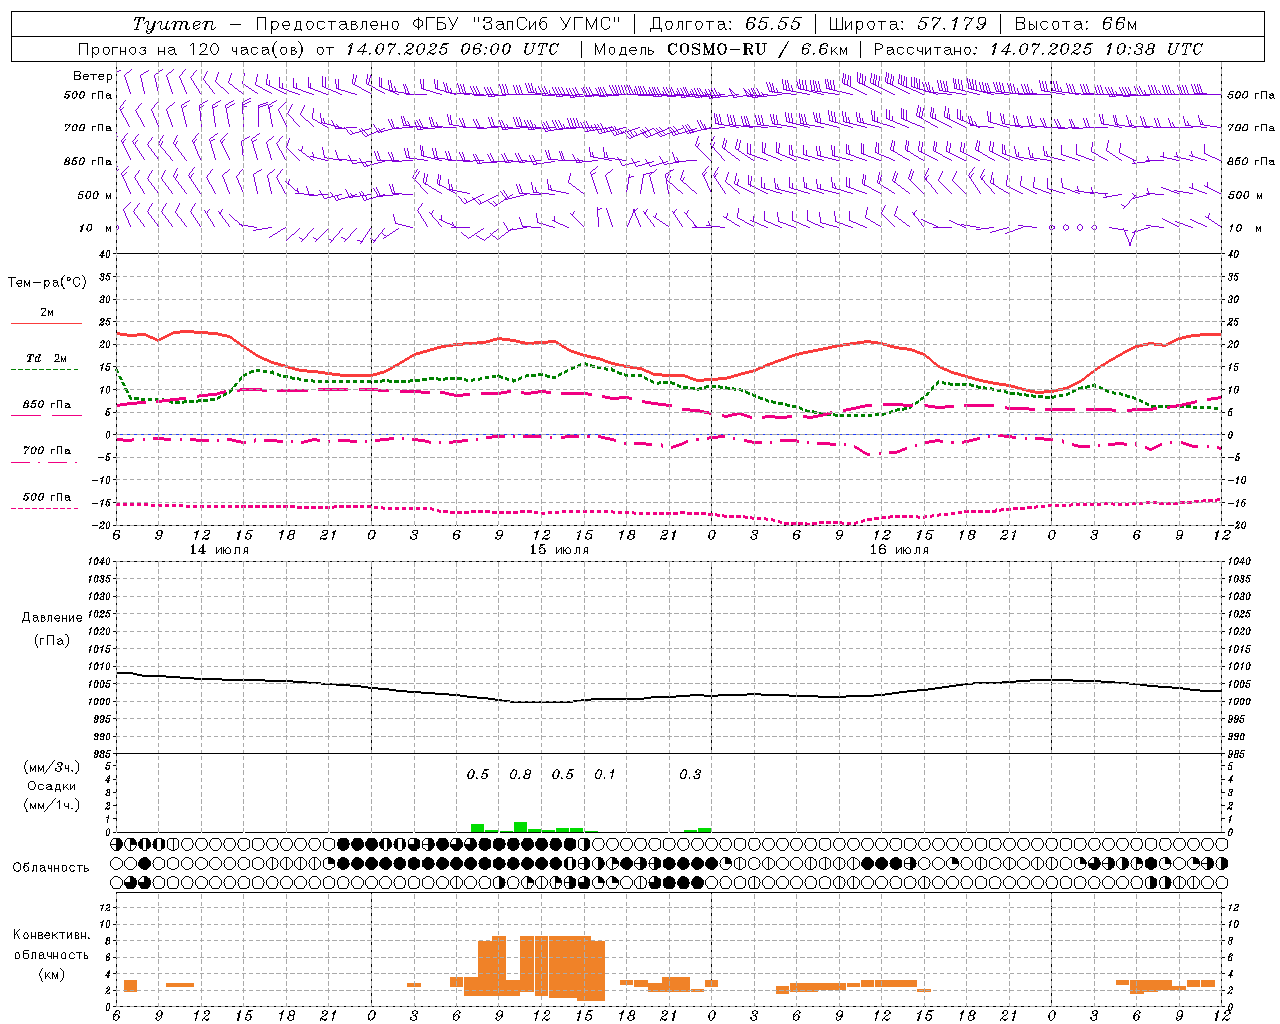The image size is (1280, 1024).
Task: Click the 0.8 precipitation amount value
Action: [x=520, y=775]
